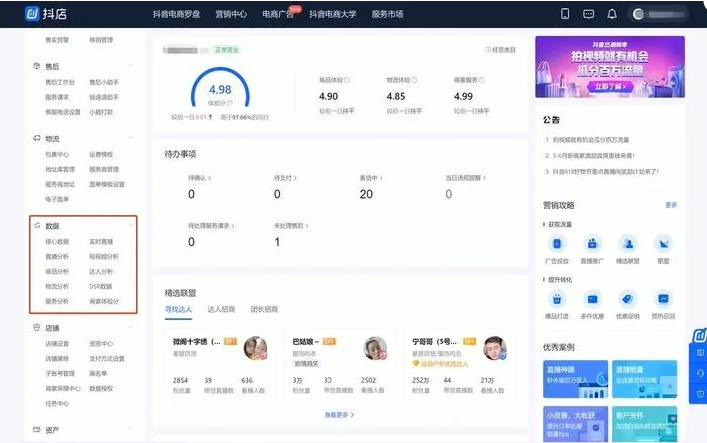Open the 爆品打造 basket icon
707x443 pixels.
[x=557, y=299]
